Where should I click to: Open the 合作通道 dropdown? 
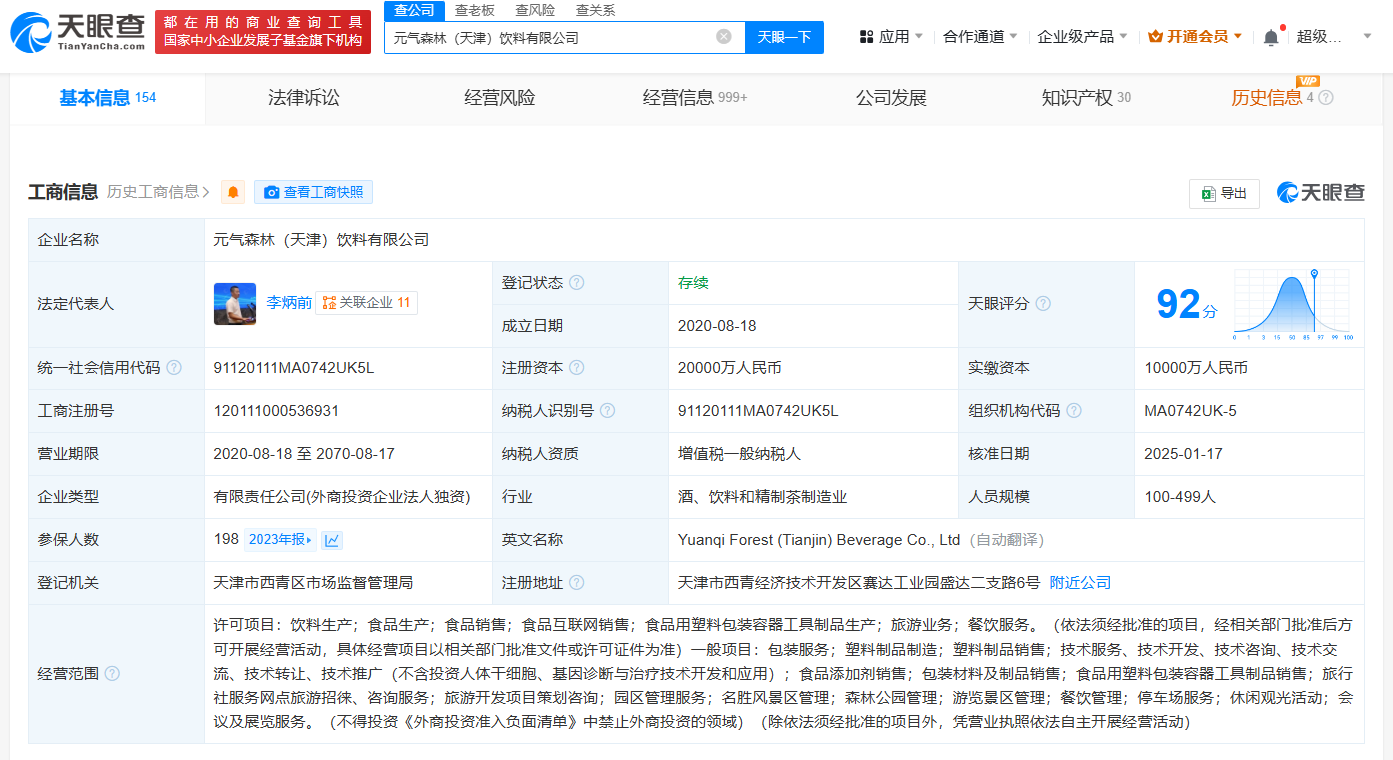(x=980, y=37)
